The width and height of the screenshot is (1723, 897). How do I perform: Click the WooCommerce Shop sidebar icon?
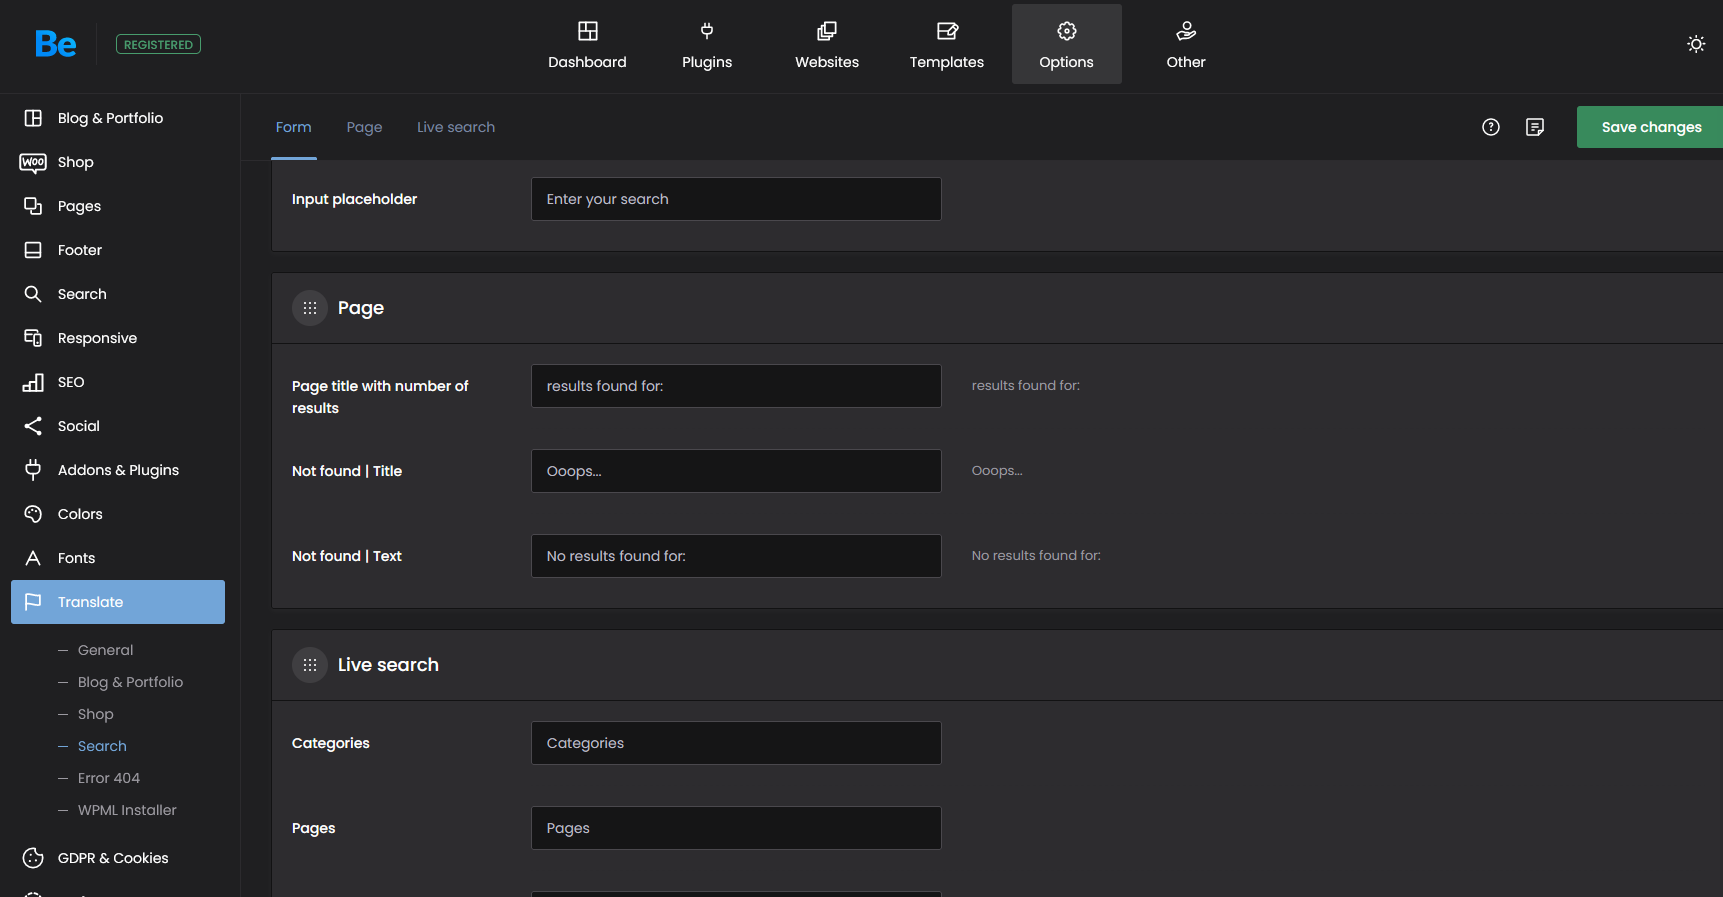coord(33,162)
